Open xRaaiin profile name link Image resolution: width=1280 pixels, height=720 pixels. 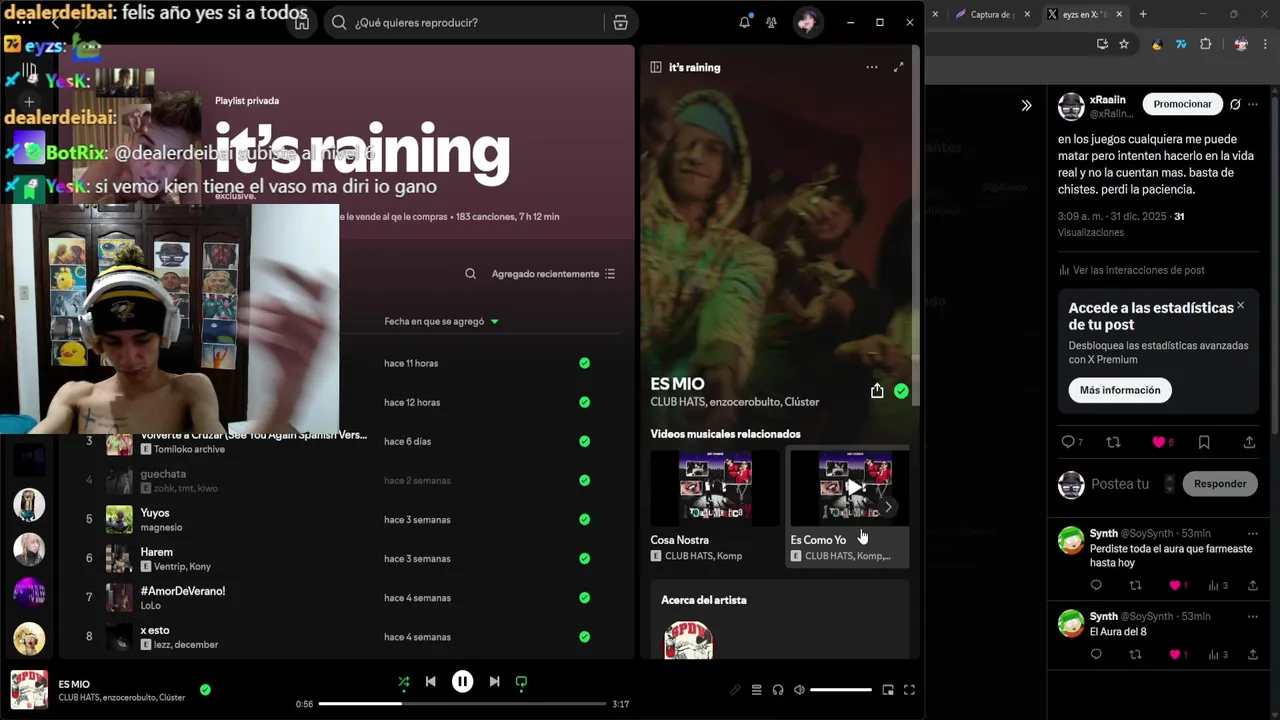pos(1107,100)
